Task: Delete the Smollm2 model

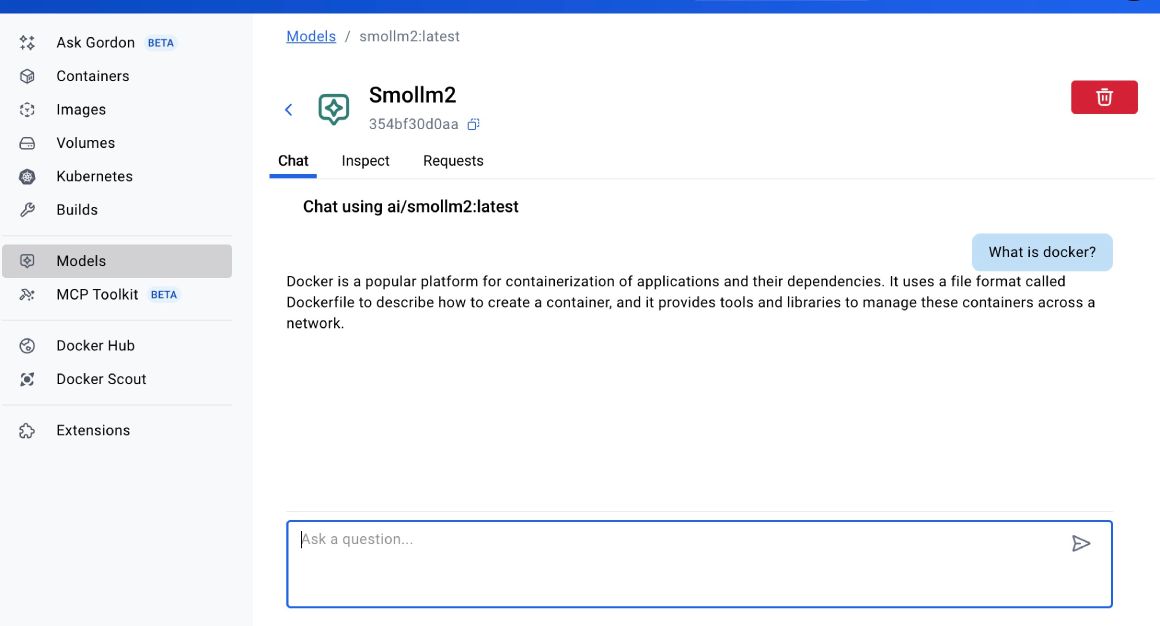Action: [1104, 97]
